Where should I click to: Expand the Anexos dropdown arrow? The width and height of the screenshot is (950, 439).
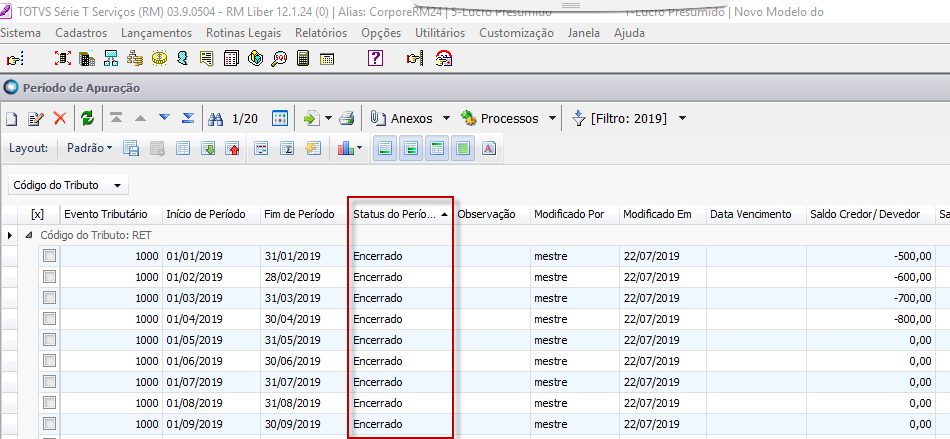[x=446, y=118]
